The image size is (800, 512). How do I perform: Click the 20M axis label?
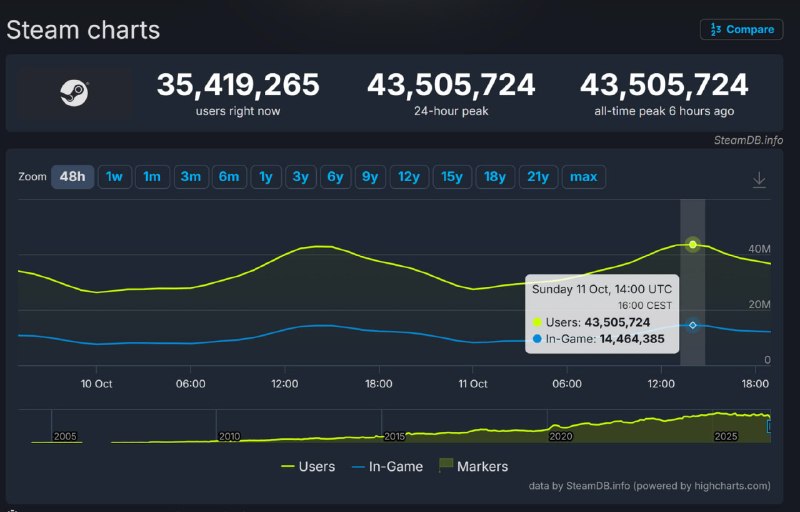click(x=759, y=304)
